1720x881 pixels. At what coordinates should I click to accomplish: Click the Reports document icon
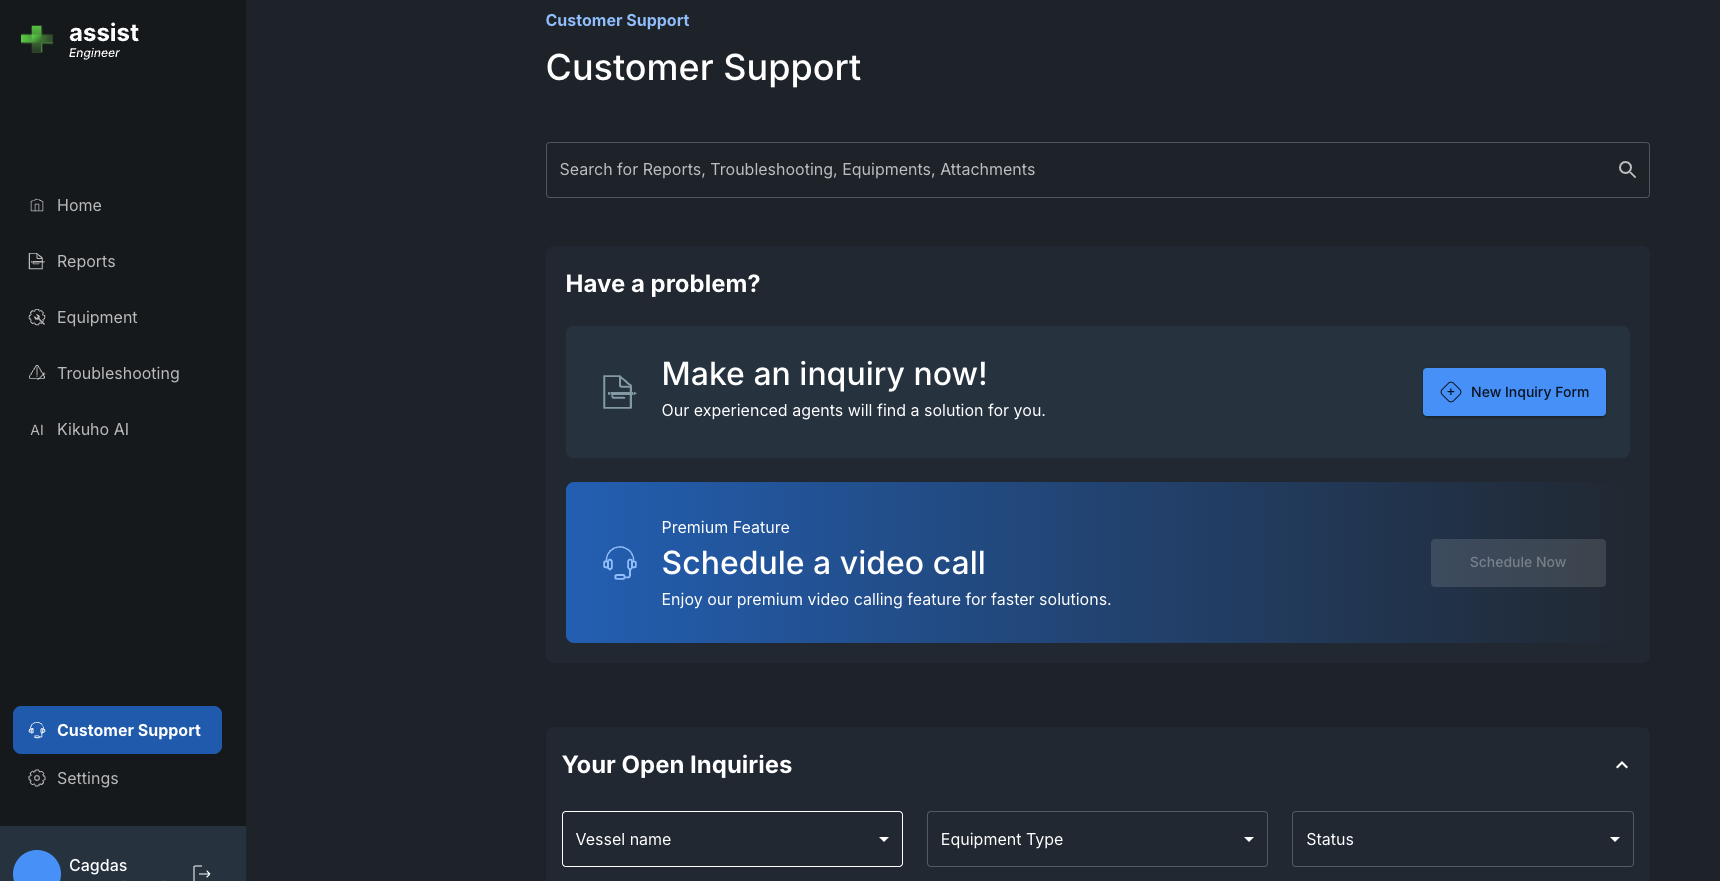[x=37, y=261]
